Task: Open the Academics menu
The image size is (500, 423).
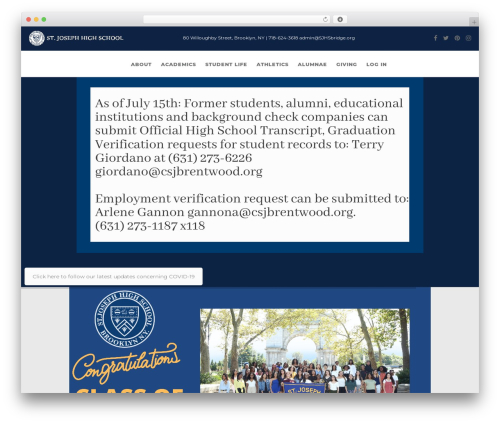Action: pyautogui.click(x=178, y=64)
